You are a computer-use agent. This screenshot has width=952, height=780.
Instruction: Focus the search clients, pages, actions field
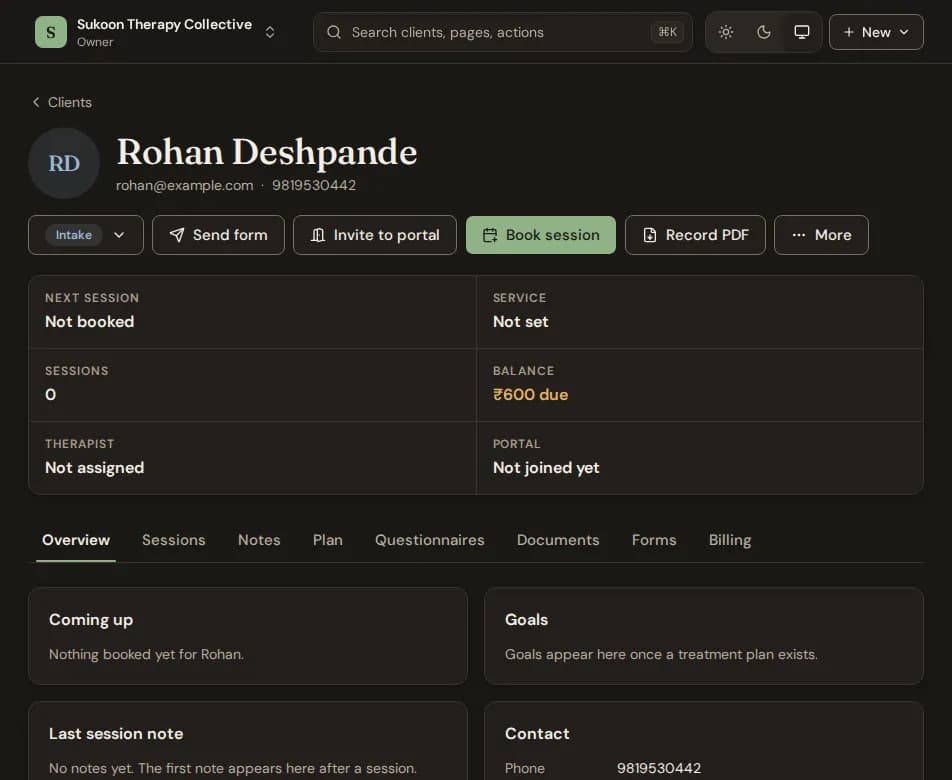pos(503,32)
